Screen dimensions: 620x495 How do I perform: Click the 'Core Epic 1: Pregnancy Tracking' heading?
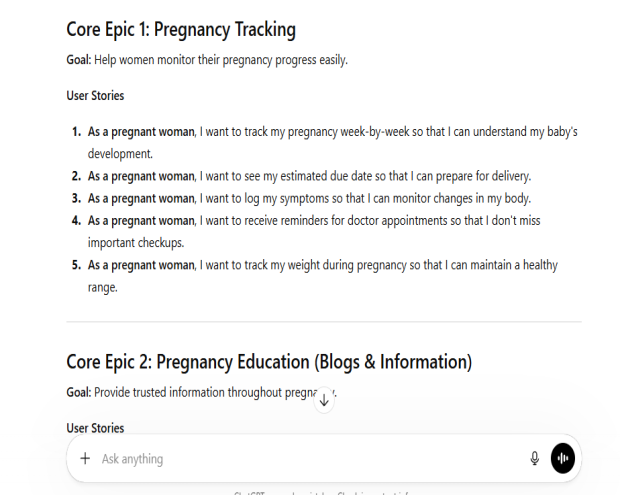pos(180,30)
